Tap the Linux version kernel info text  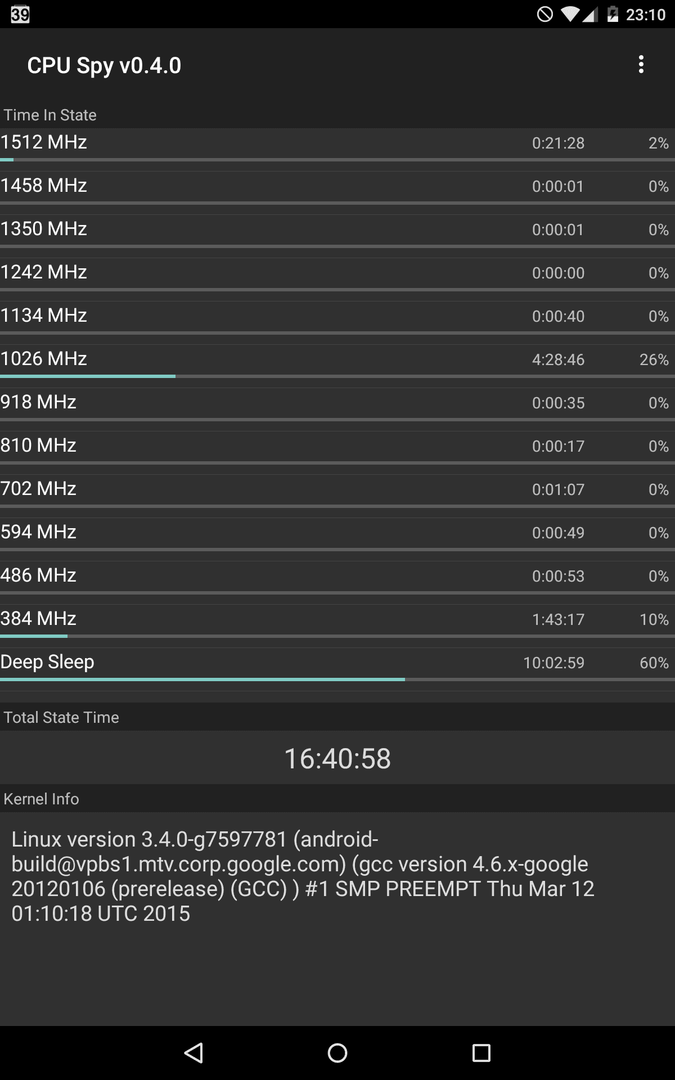point(303,876)
